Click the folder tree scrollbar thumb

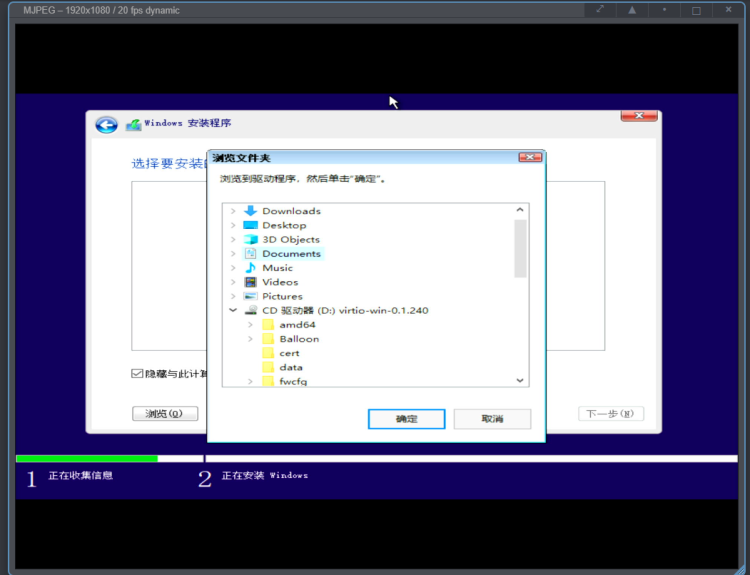tap(520, 248)
